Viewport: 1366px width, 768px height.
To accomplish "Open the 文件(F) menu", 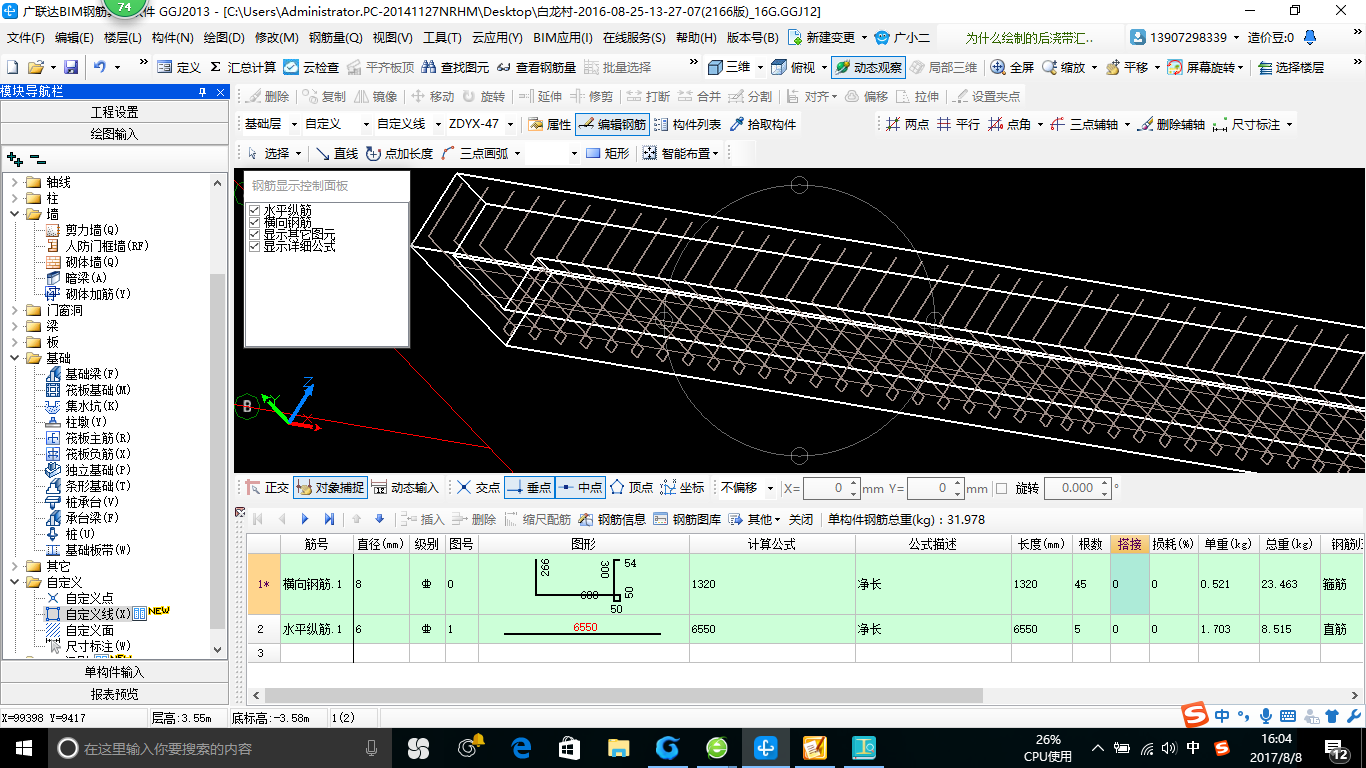I will [26, 38].
